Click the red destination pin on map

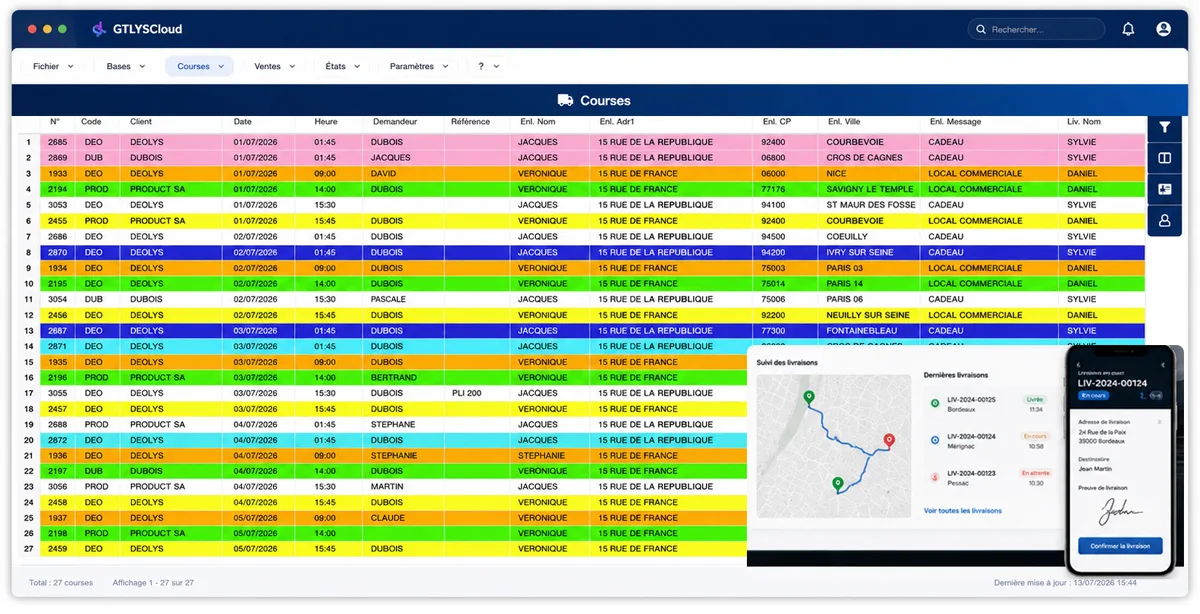click(x=888, y=441)
